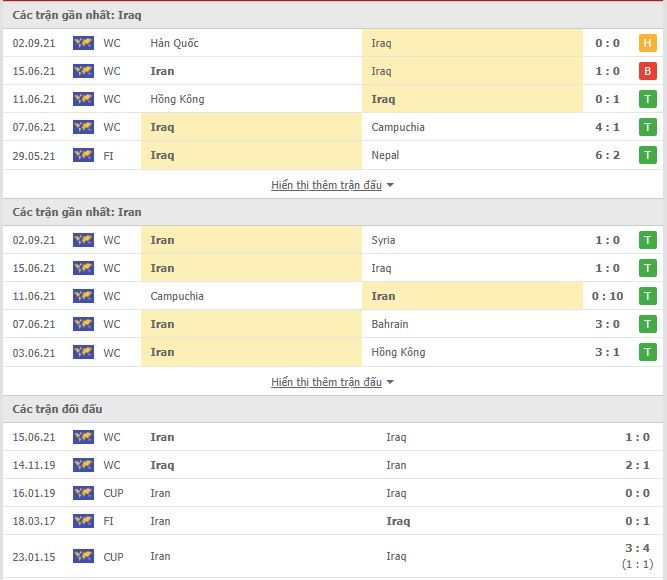Expand more Iran matches via Hiển thị thêm trận đấu
The width and height of the screenshot is (667, 580).
[326, 382]
